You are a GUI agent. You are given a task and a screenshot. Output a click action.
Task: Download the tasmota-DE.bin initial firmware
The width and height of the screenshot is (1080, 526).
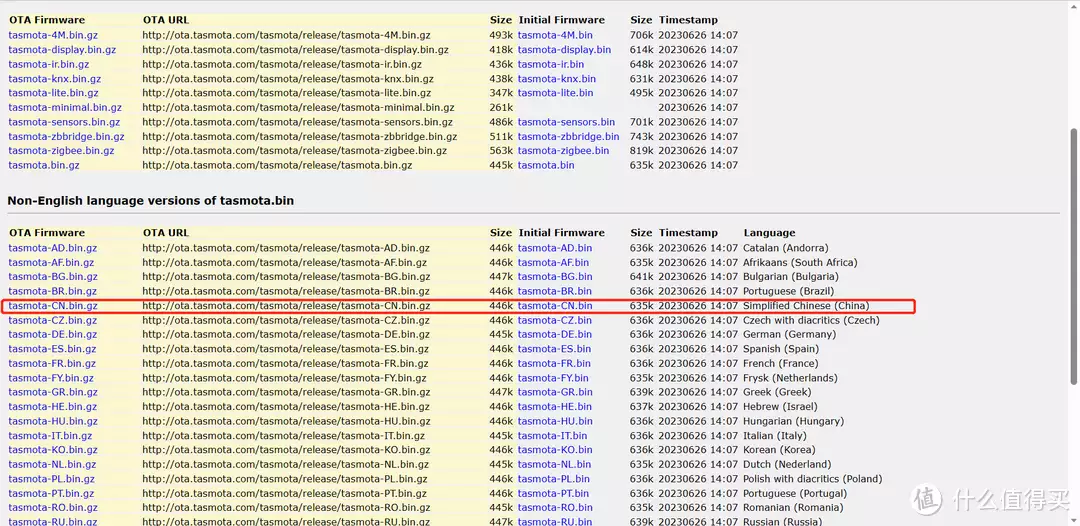point(554,335)
